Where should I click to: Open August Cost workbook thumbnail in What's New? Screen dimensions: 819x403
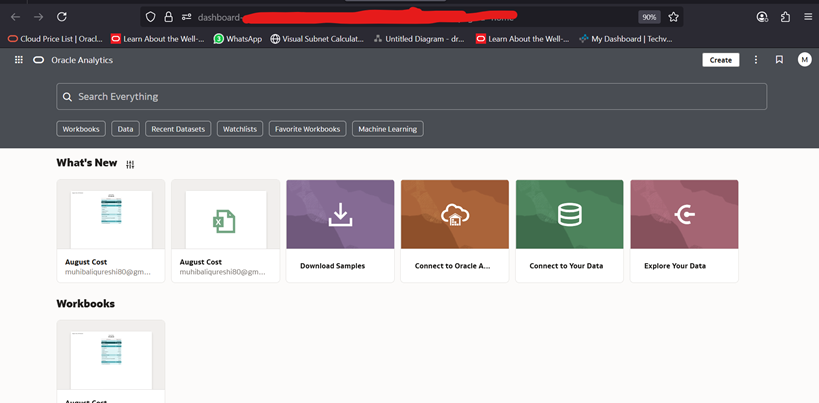(111, 219)
